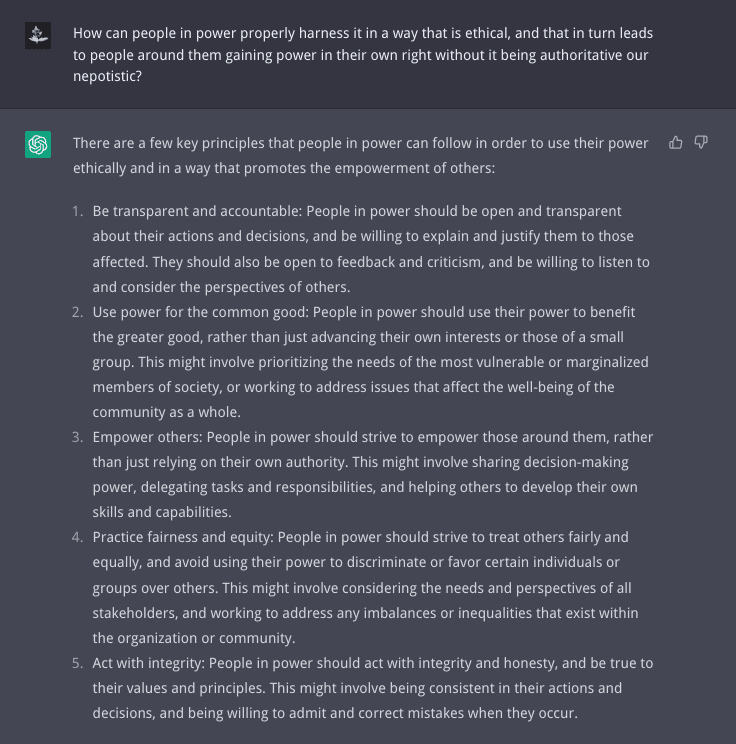Click the word 'nepotistic?' in the user prompt
Screen dimensions: 736x744
[107, 76]
